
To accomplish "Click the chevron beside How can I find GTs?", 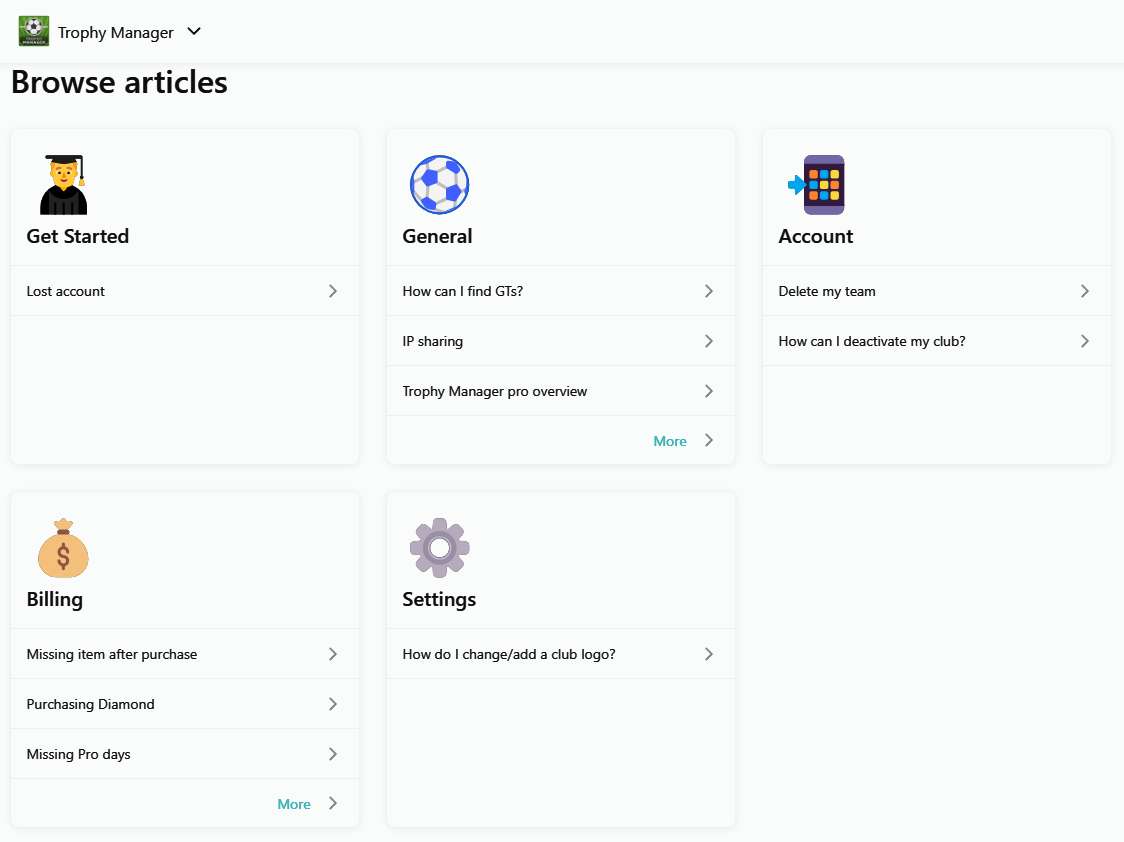I will click(708, 291).
